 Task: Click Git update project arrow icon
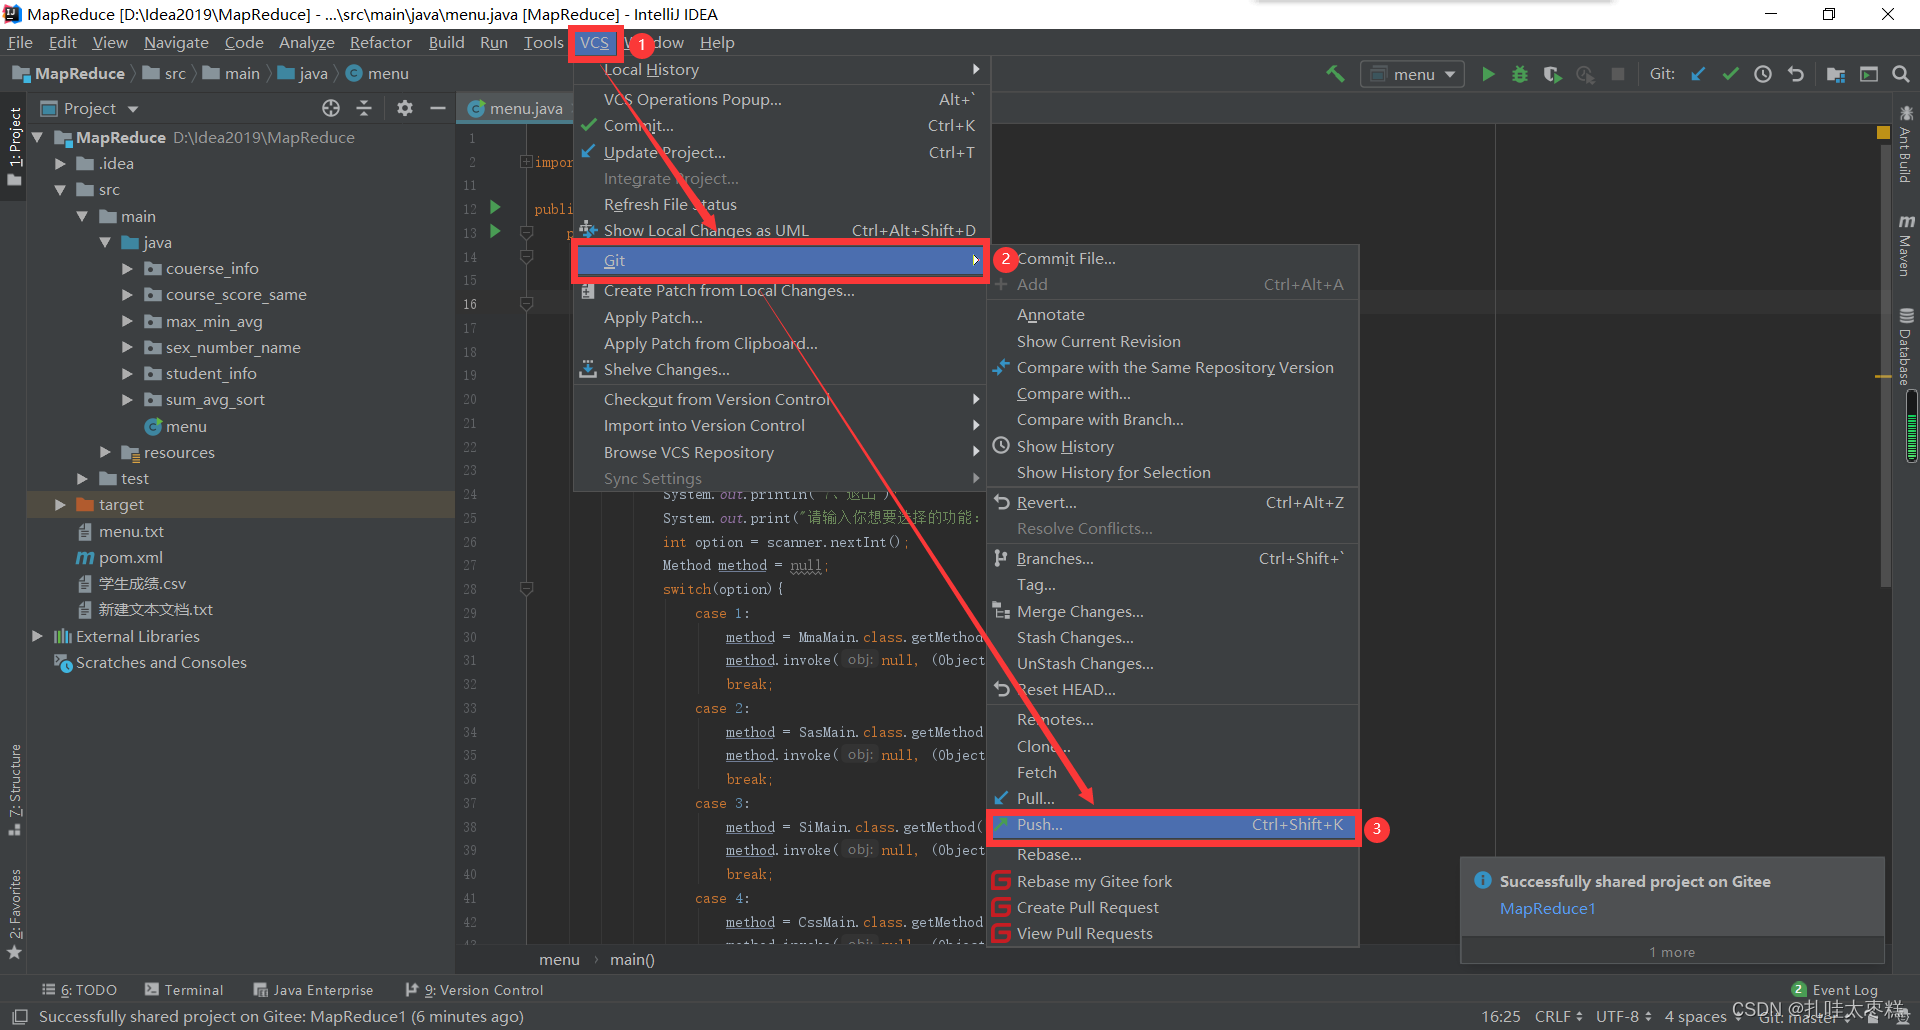point(1698,74)
